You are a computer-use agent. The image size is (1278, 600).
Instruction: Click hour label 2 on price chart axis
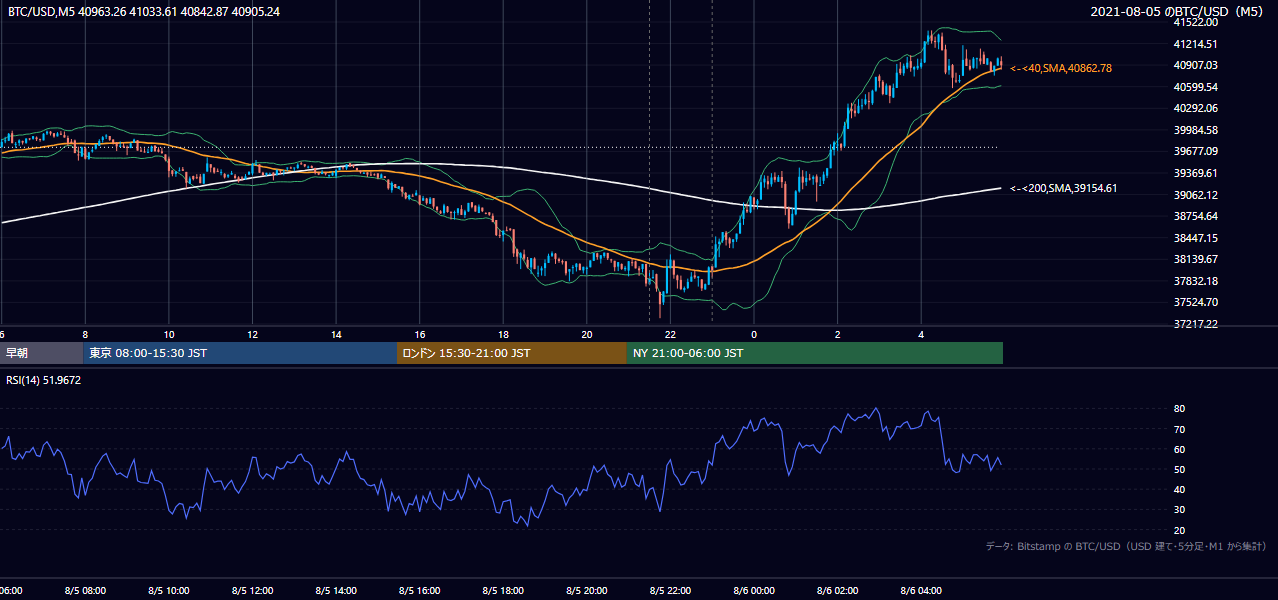coord(838,335)
